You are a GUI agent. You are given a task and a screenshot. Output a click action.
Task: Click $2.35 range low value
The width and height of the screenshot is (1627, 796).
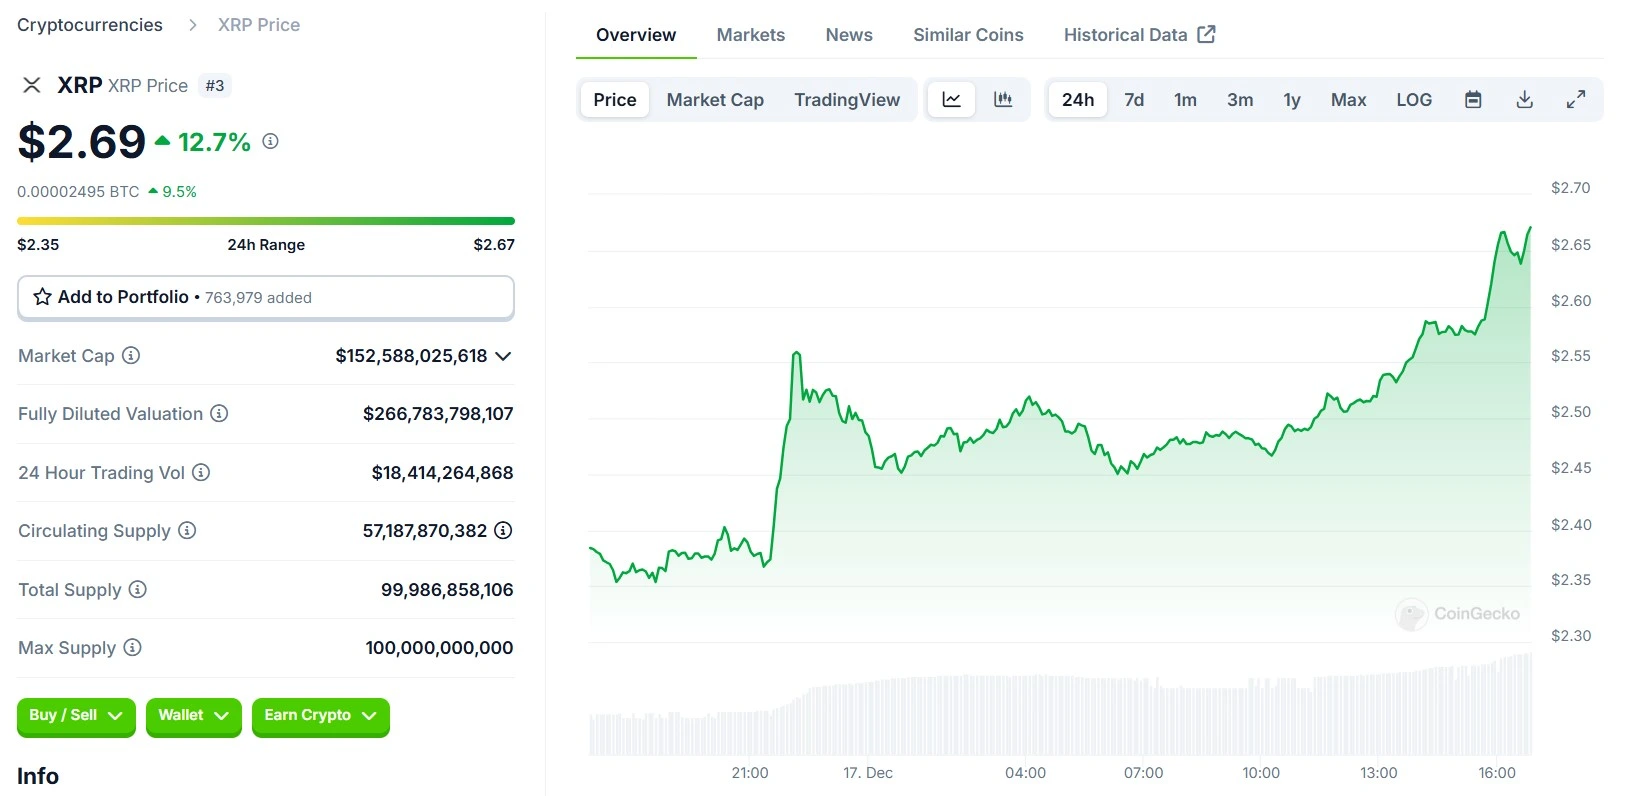coord(38,245)
